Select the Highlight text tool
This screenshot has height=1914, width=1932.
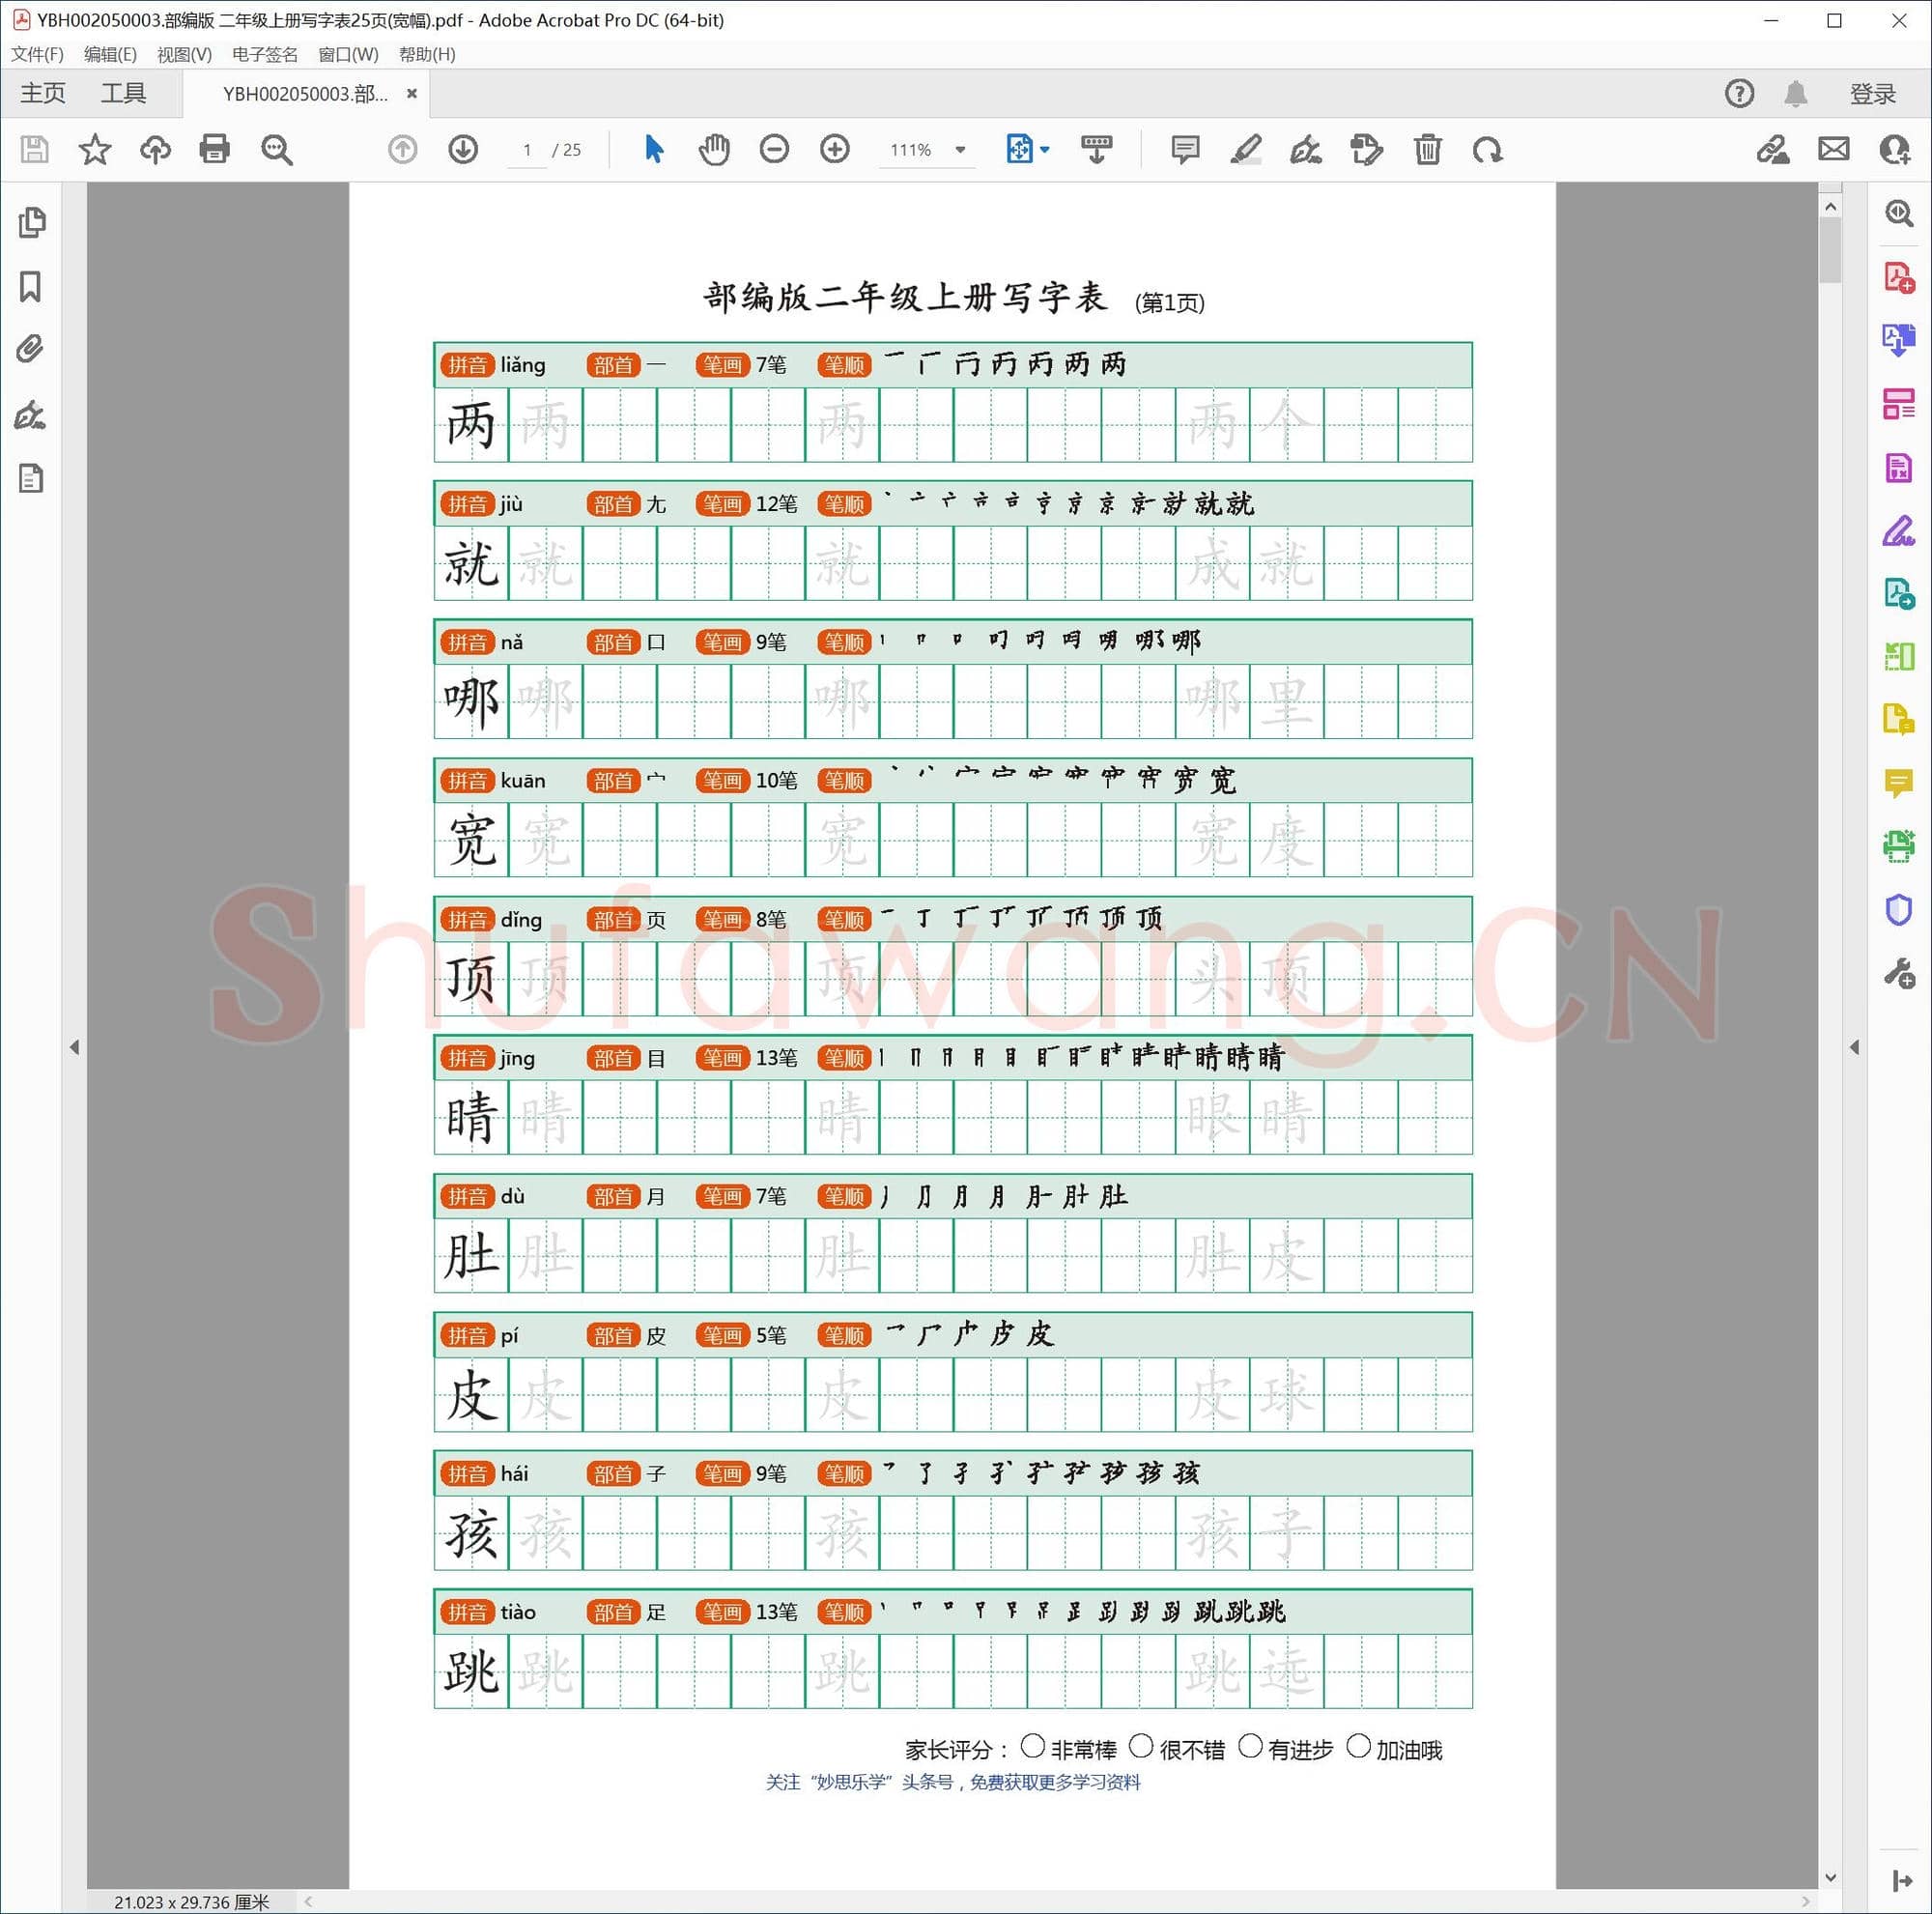click(x=1246, y=149)
